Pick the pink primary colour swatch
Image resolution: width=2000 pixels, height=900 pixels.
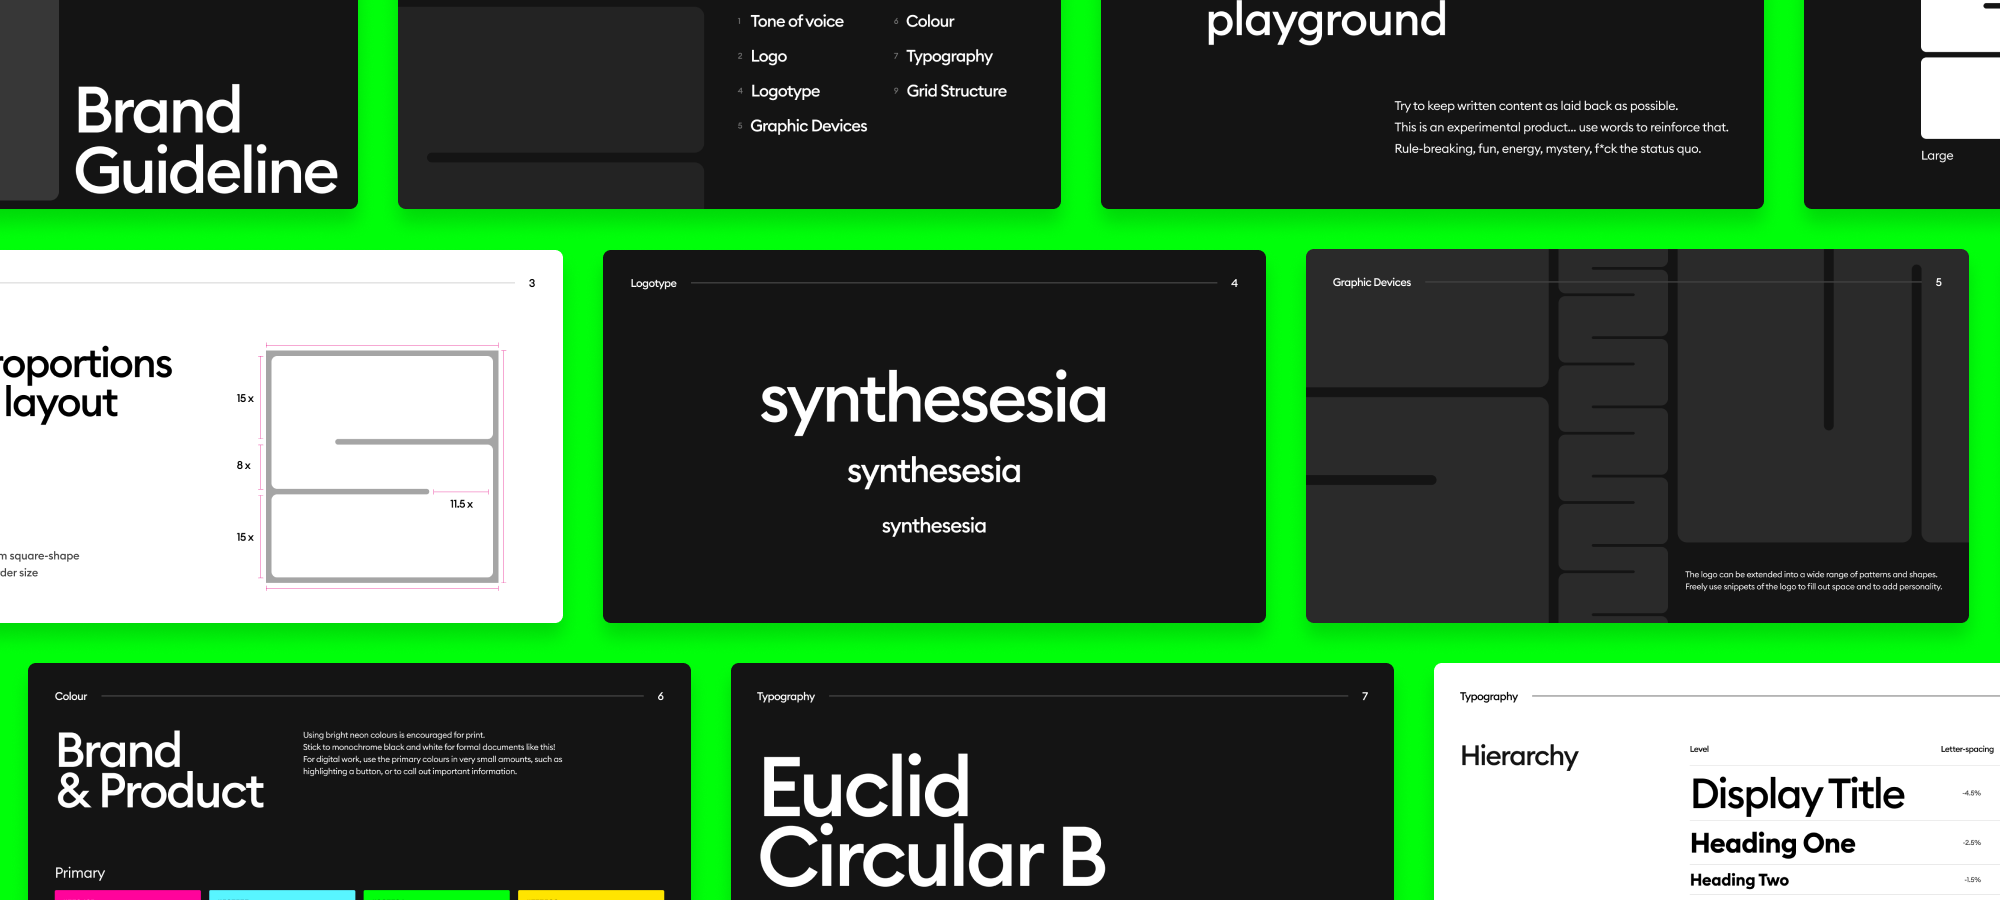pyautogui.click(x=127, y=895)
